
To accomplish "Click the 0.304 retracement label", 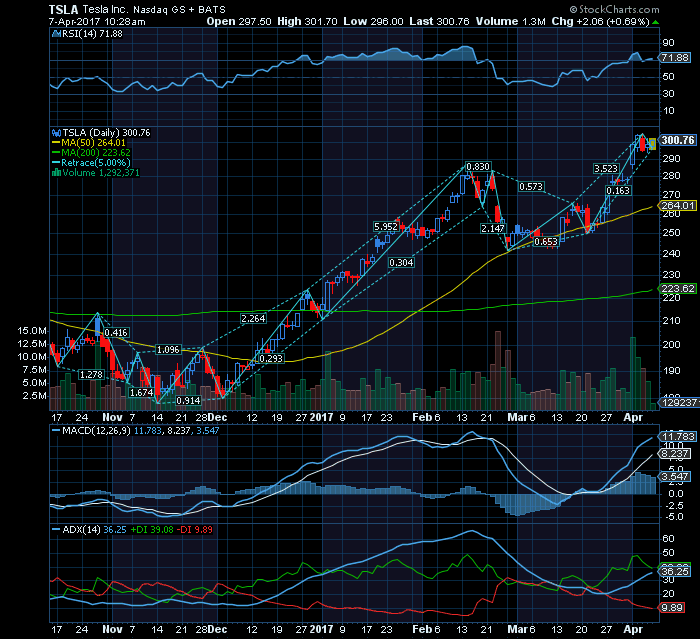I will pyautogui.click(x=401, y=263).
